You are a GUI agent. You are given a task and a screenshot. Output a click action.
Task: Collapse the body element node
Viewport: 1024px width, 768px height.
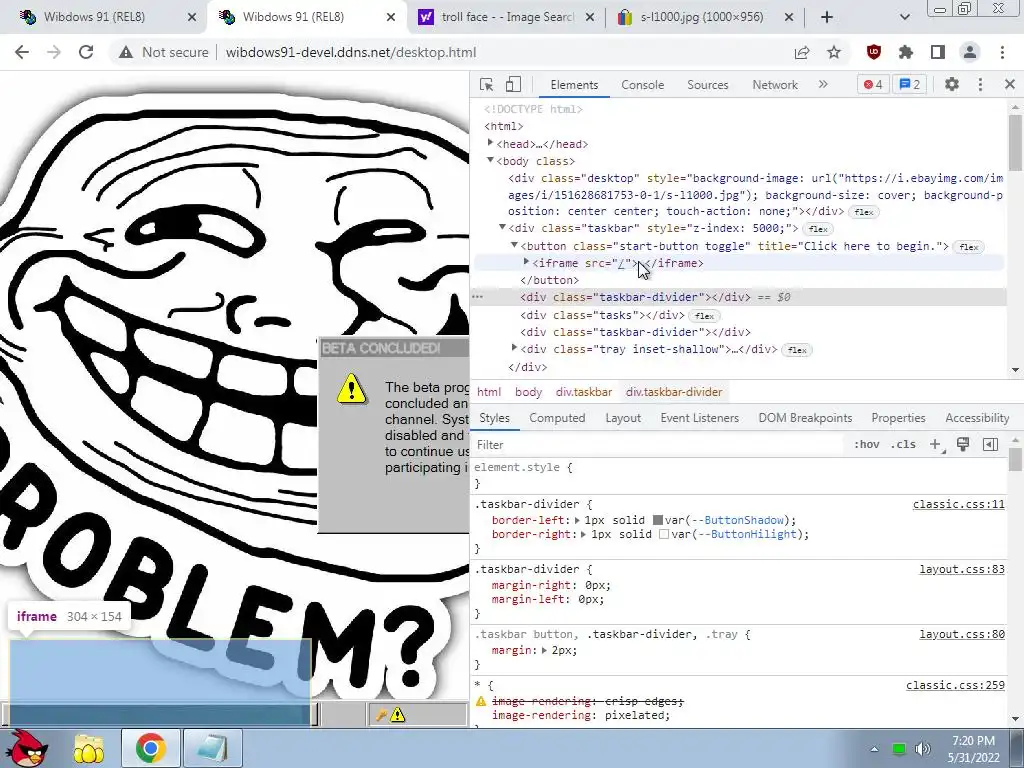(x=490, y=160)
